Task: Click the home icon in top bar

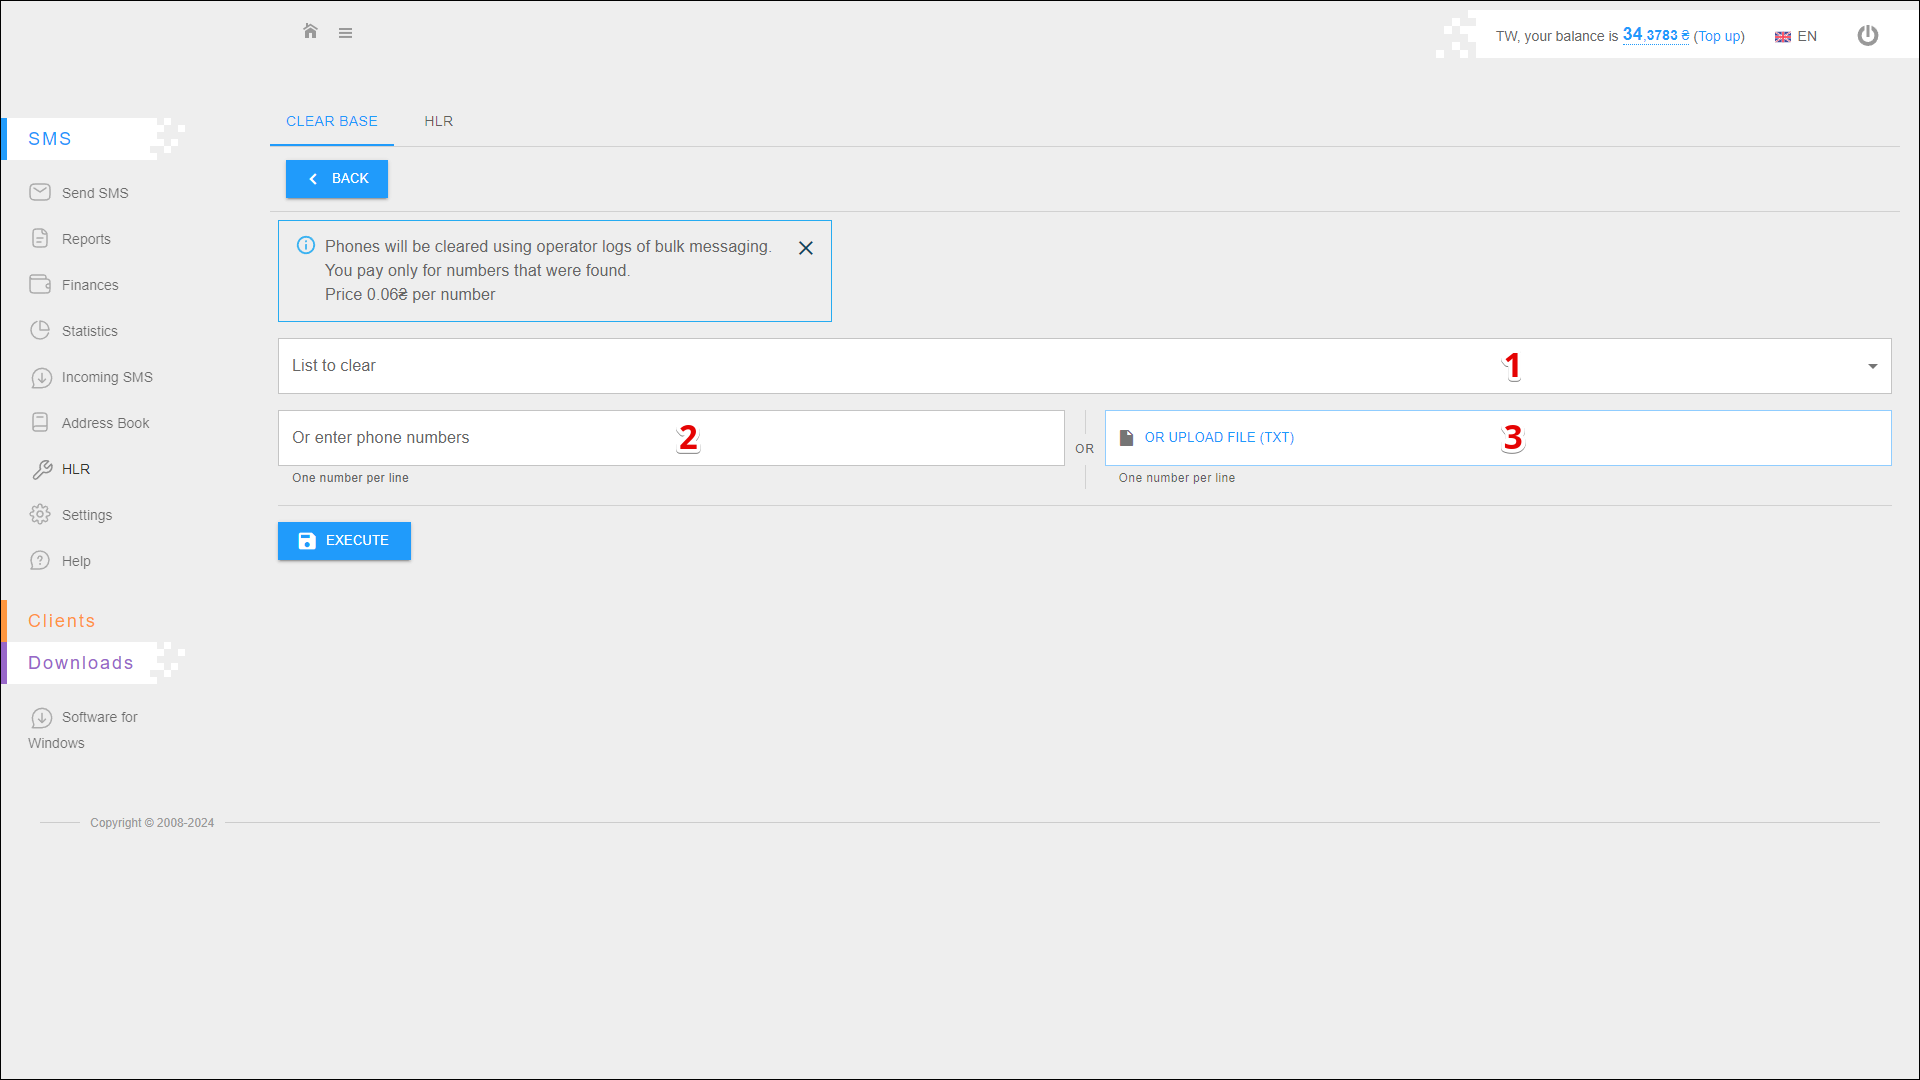Action: (x=310, y=32)
